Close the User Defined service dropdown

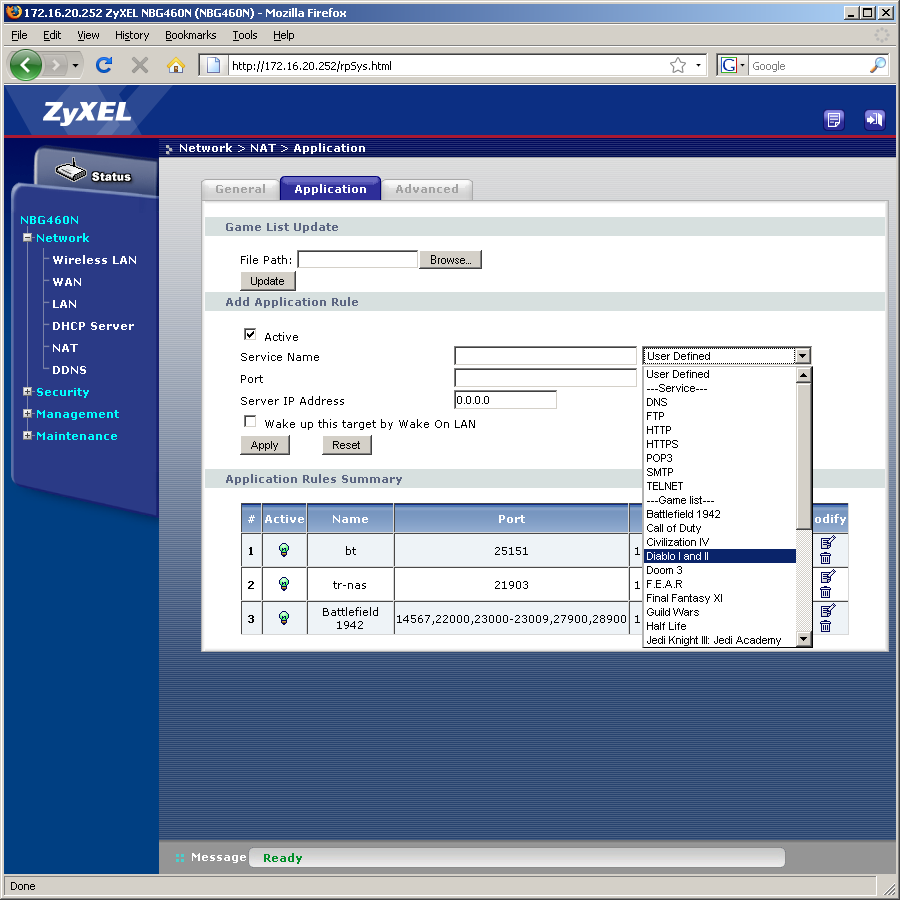tap(802, 356)
